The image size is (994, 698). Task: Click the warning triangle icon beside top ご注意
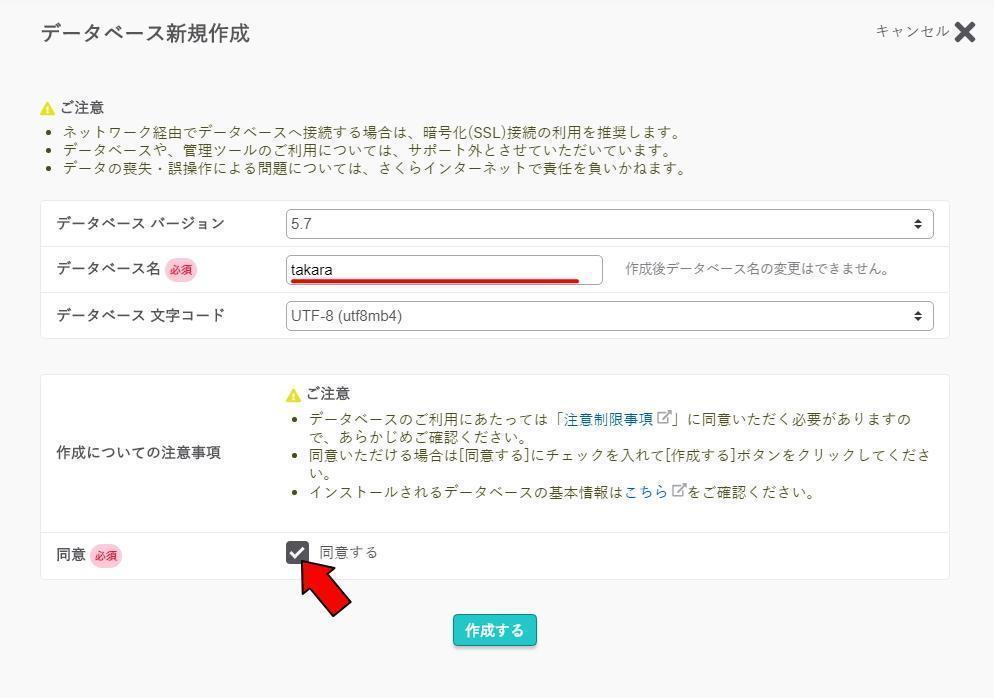click(48, 108)
